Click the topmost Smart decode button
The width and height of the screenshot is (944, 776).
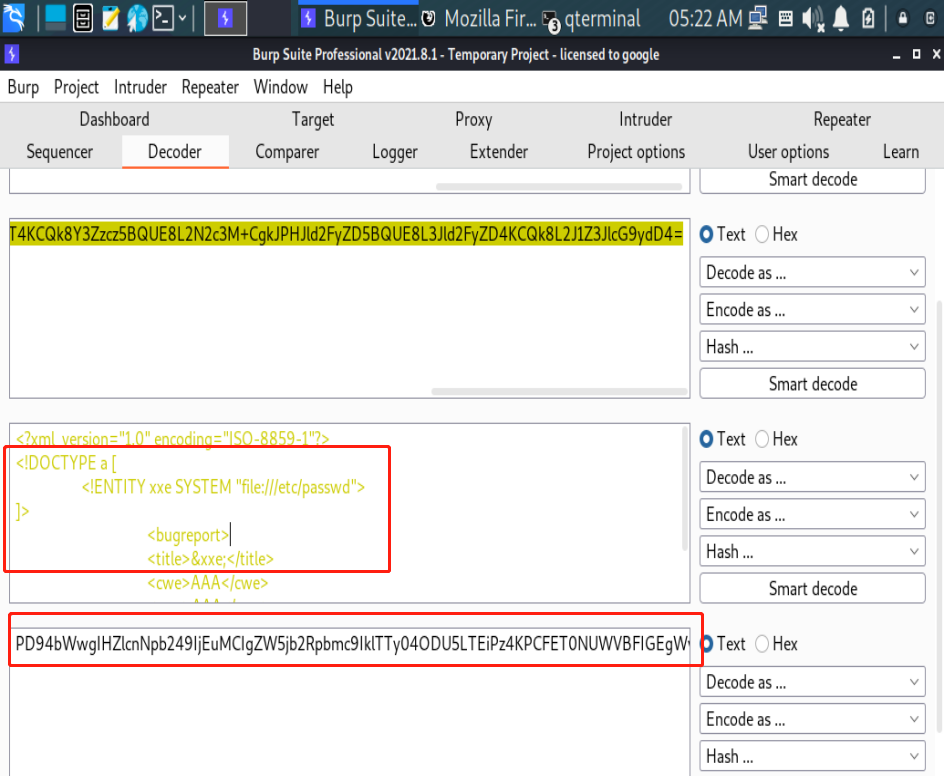coord(812,180)
